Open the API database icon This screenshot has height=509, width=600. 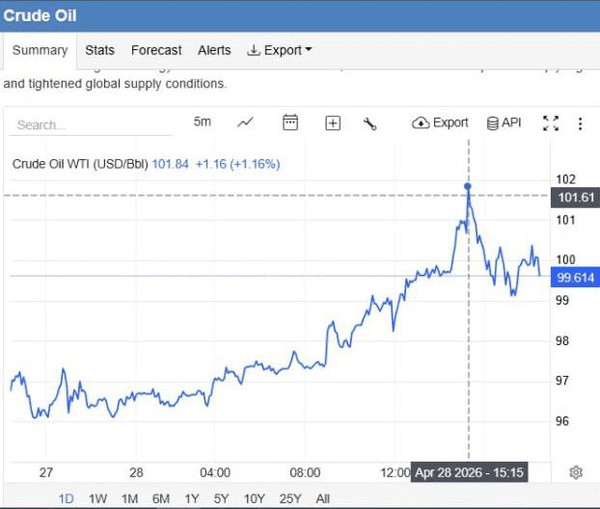tap(504, 123)
